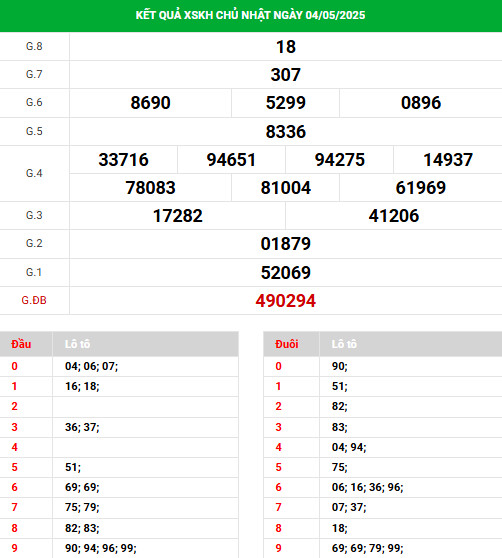Click the Đuôi column header
Screen dimensions: 502x558
286,344
